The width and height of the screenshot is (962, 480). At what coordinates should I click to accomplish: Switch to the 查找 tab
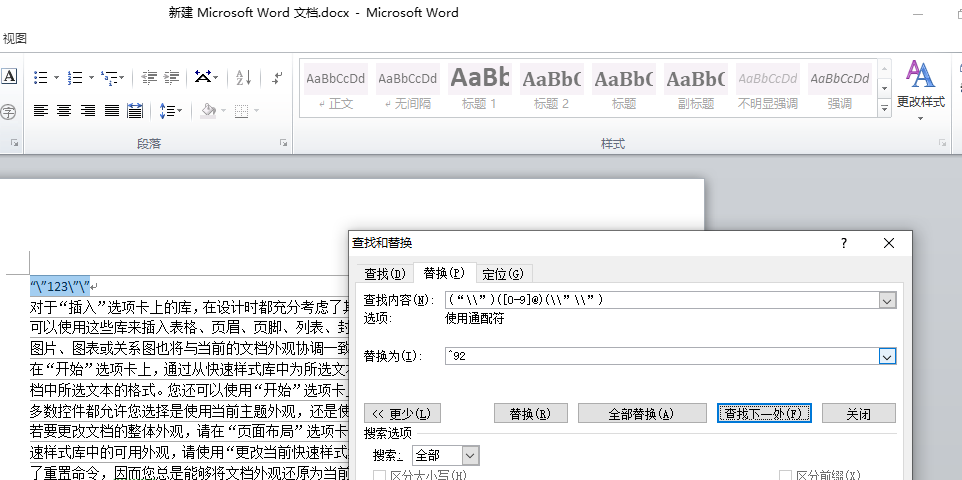coord(385,274)
